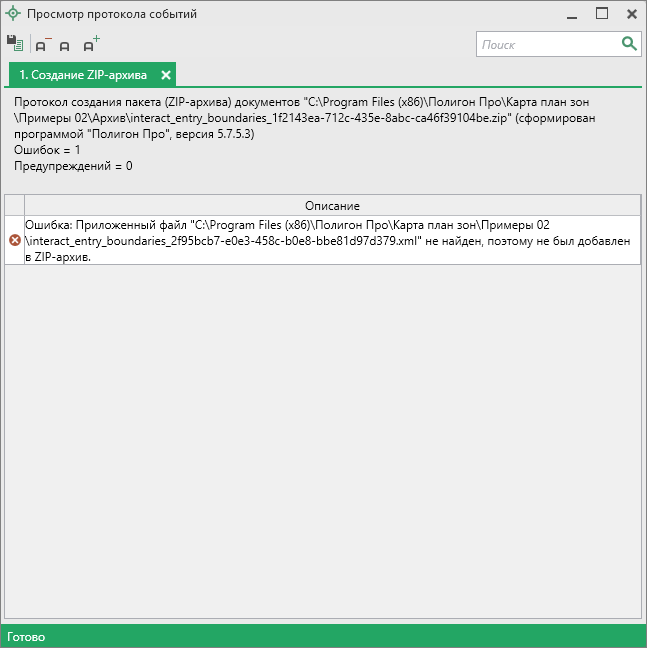Select the '1. Создание ZIP-архива' tab
Screen dimensions: 647x648
pos(82,75)
